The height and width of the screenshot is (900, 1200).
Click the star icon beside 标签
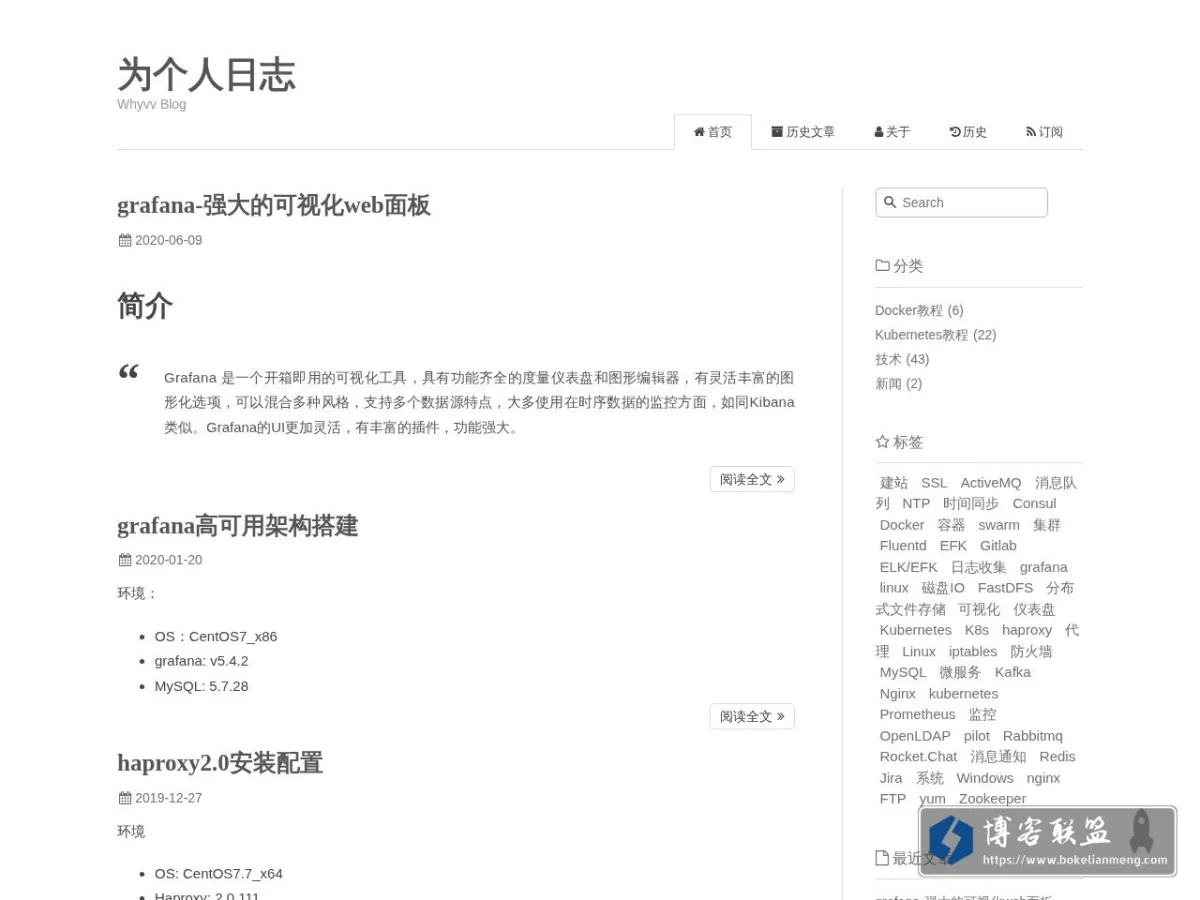pyautogui.click(x=882, y=441)
